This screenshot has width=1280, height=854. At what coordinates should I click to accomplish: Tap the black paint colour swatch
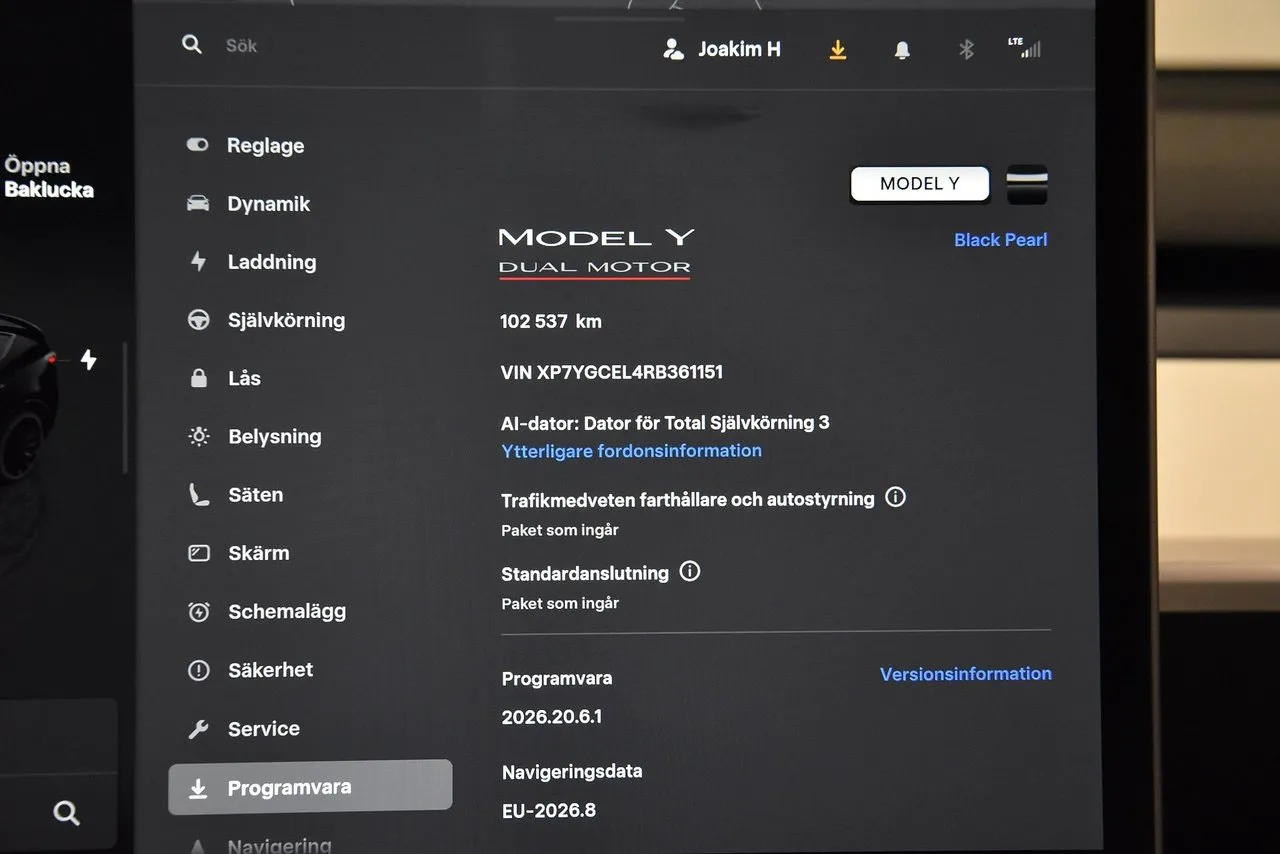(x=1027, y=185)
